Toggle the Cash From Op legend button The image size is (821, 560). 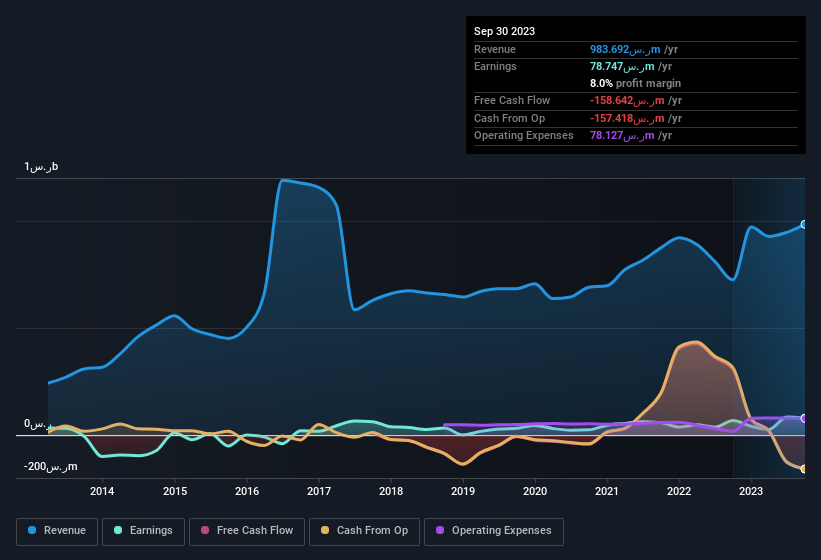tap(364, 531)
